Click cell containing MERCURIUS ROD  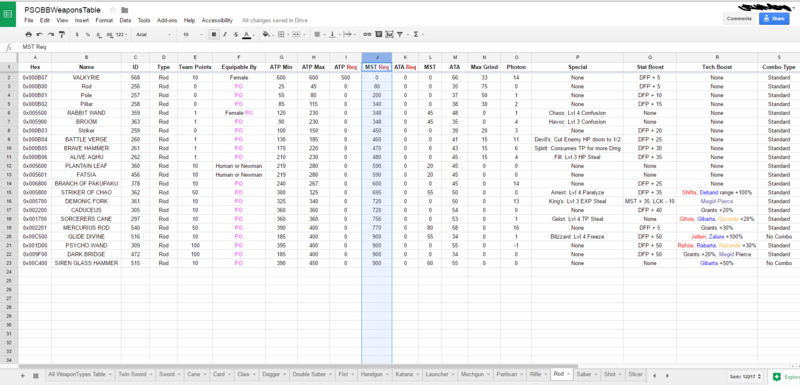pos(86,227)
